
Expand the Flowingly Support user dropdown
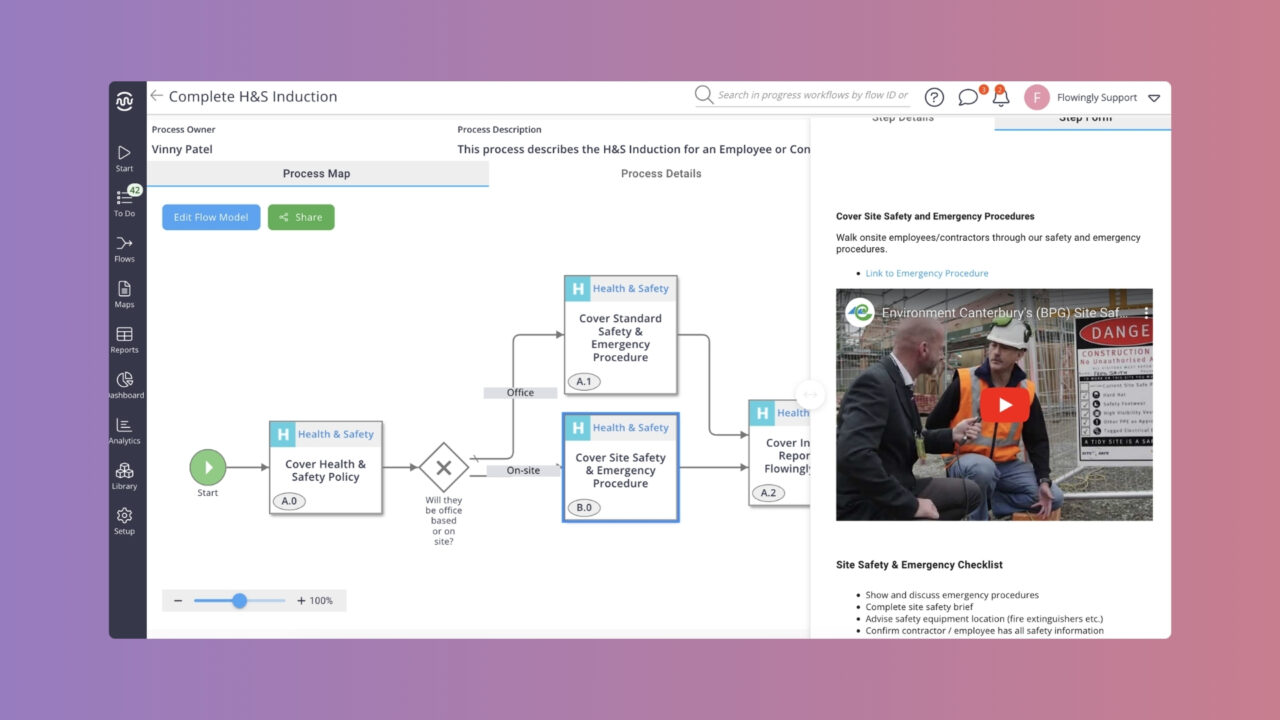(x=1153, y=98)
